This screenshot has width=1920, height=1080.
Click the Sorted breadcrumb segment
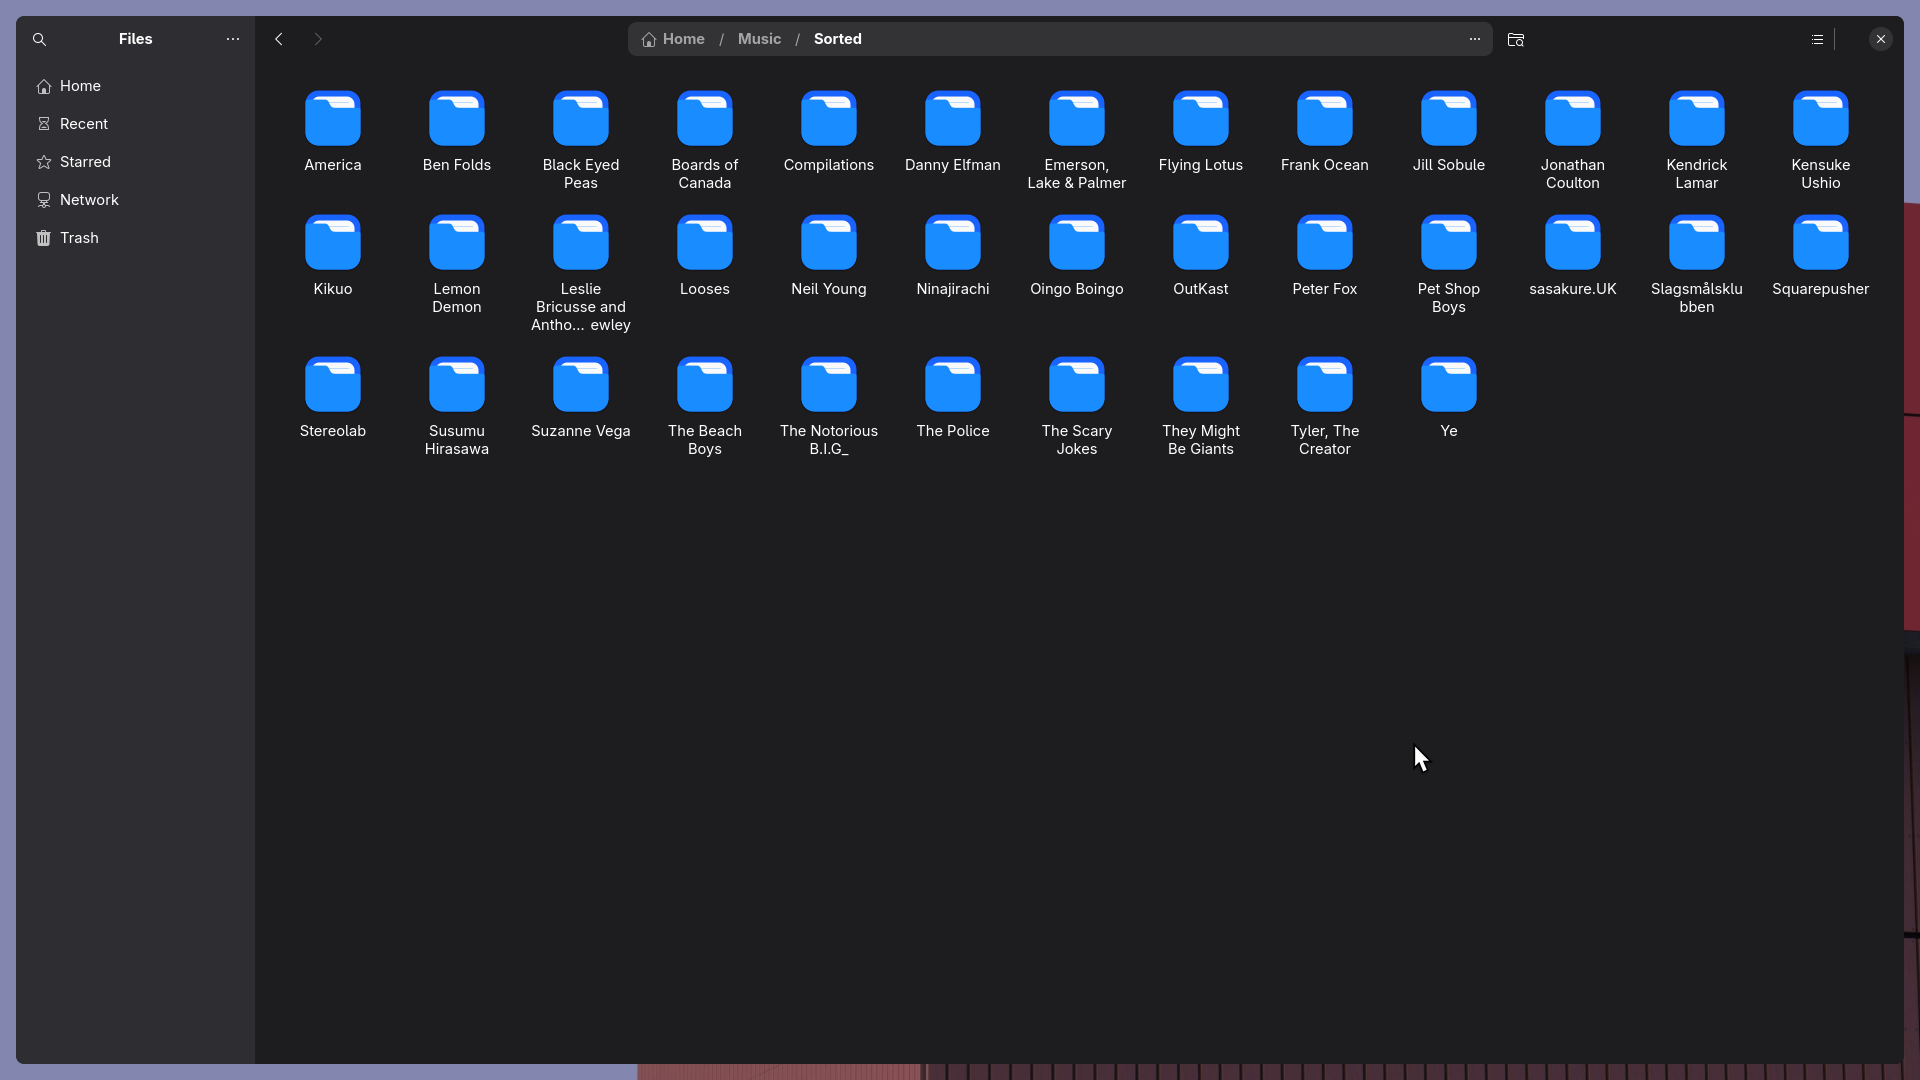click(x=837, y=39)
